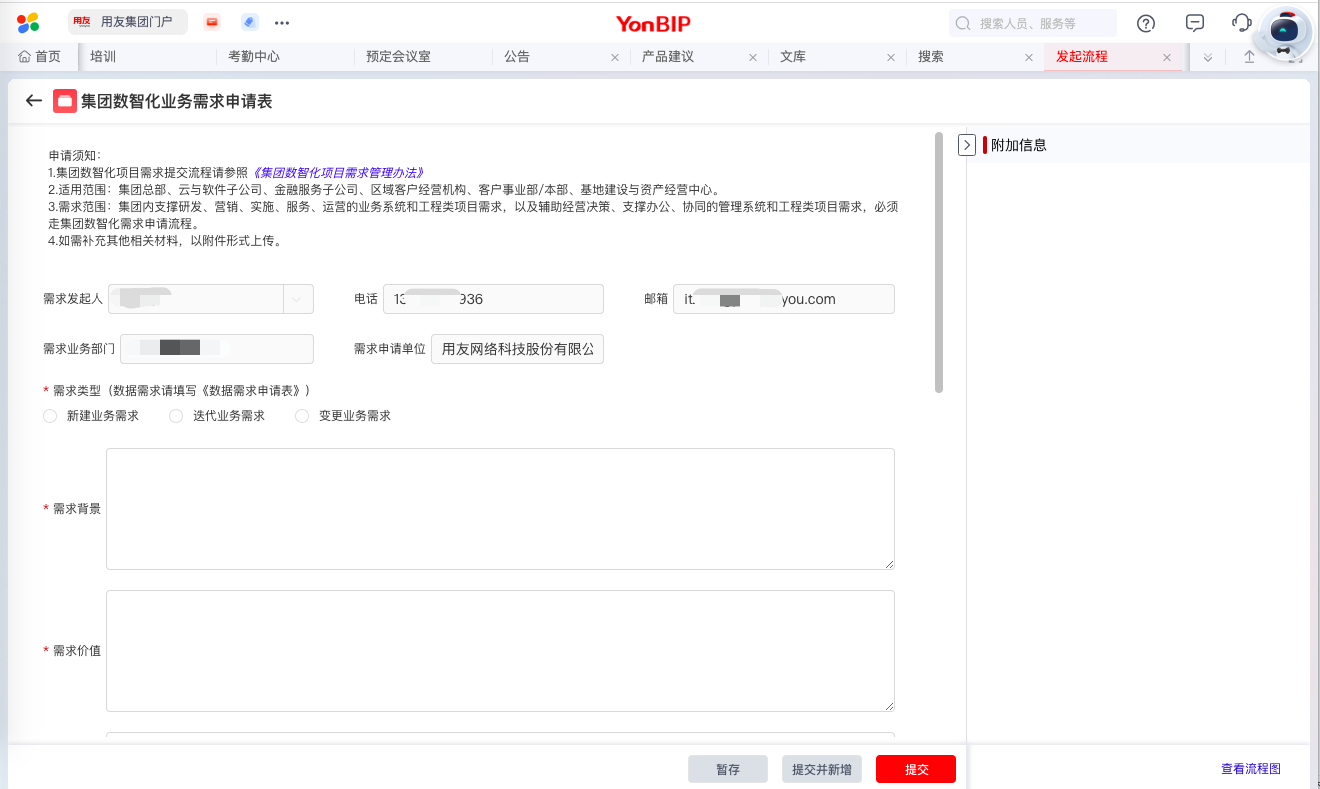Collapse the 附加信息 side panel
Viewport: 1320px width, 789px height.
pyautogui.click(x=967, y=145)
